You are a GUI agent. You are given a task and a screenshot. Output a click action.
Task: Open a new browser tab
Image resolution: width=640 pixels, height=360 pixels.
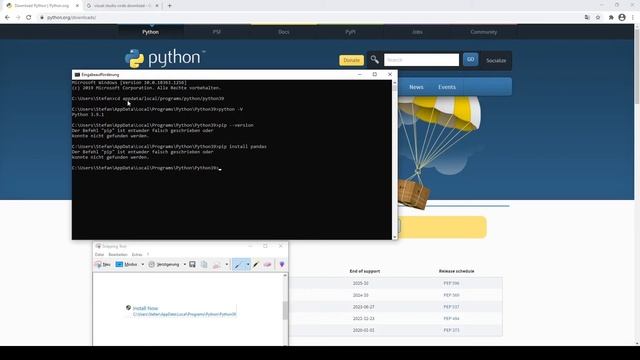coord(170,6)
